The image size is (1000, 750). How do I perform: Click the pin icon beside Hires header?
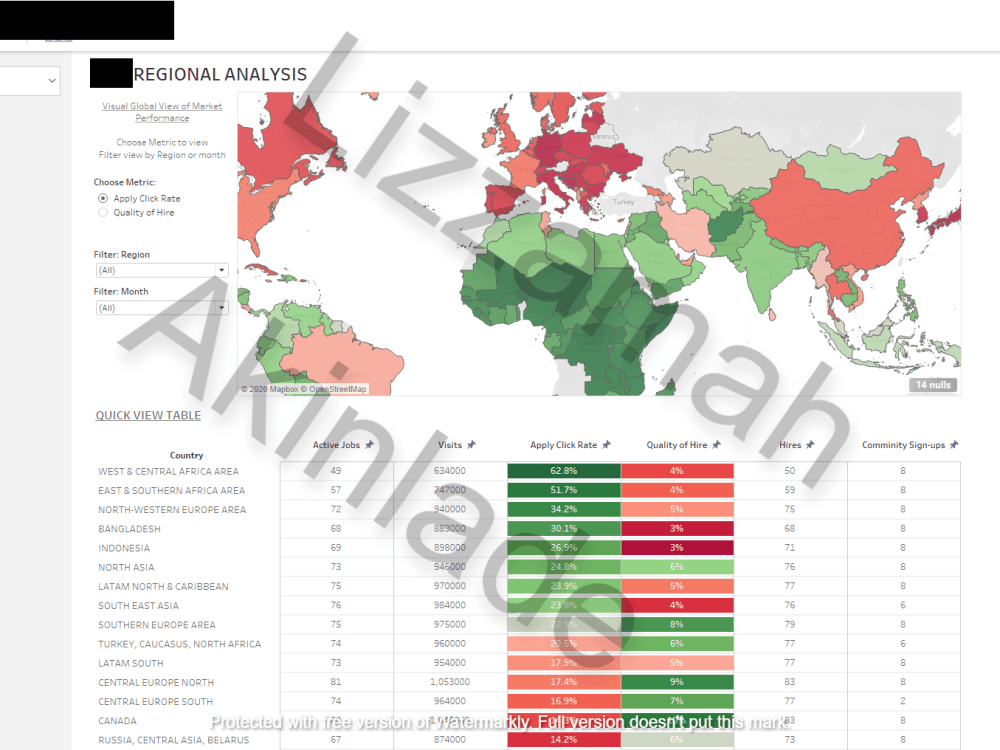[x=810, y=445]
